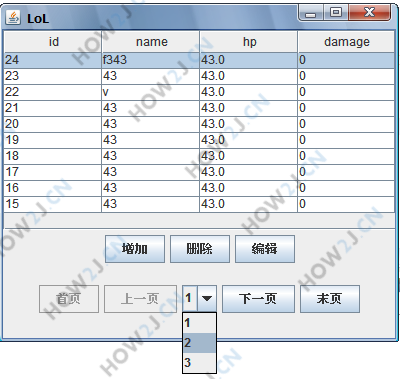This screenshot has width=400, height=379.
Task: Click the name column header
Action: [151, 42]
